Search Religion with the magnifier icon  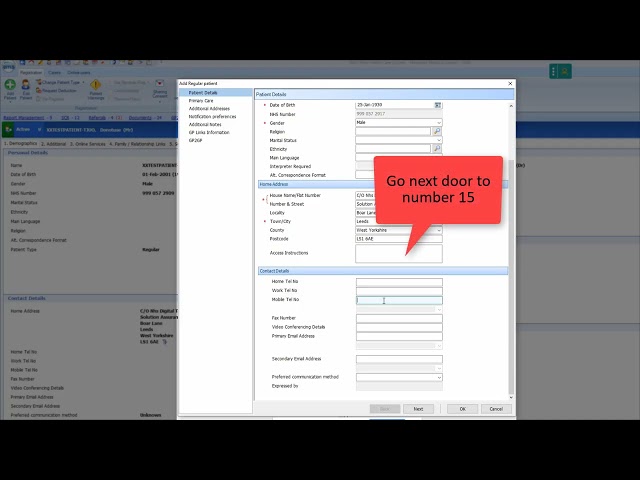[x=437, y=131]
